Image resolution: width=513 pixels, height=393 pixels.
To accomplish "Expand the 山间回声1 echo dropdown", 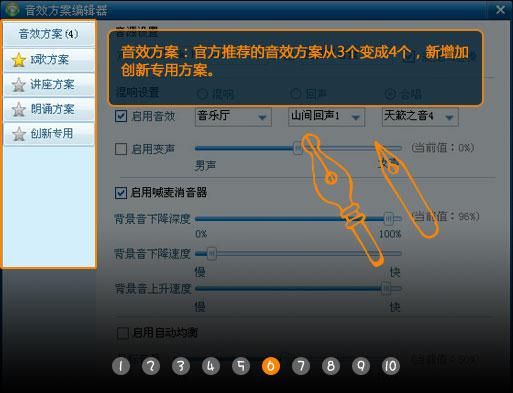I will pyautogui.click(x=326, y=117).
